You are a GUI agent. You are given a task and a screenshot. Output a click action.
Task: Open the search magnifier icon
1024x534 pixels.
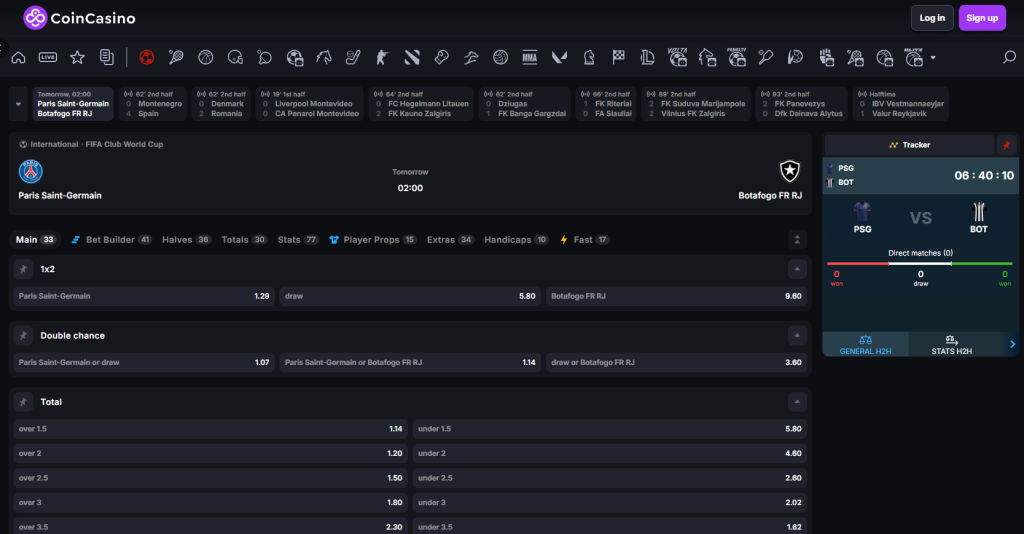(x=1009, y=57)
